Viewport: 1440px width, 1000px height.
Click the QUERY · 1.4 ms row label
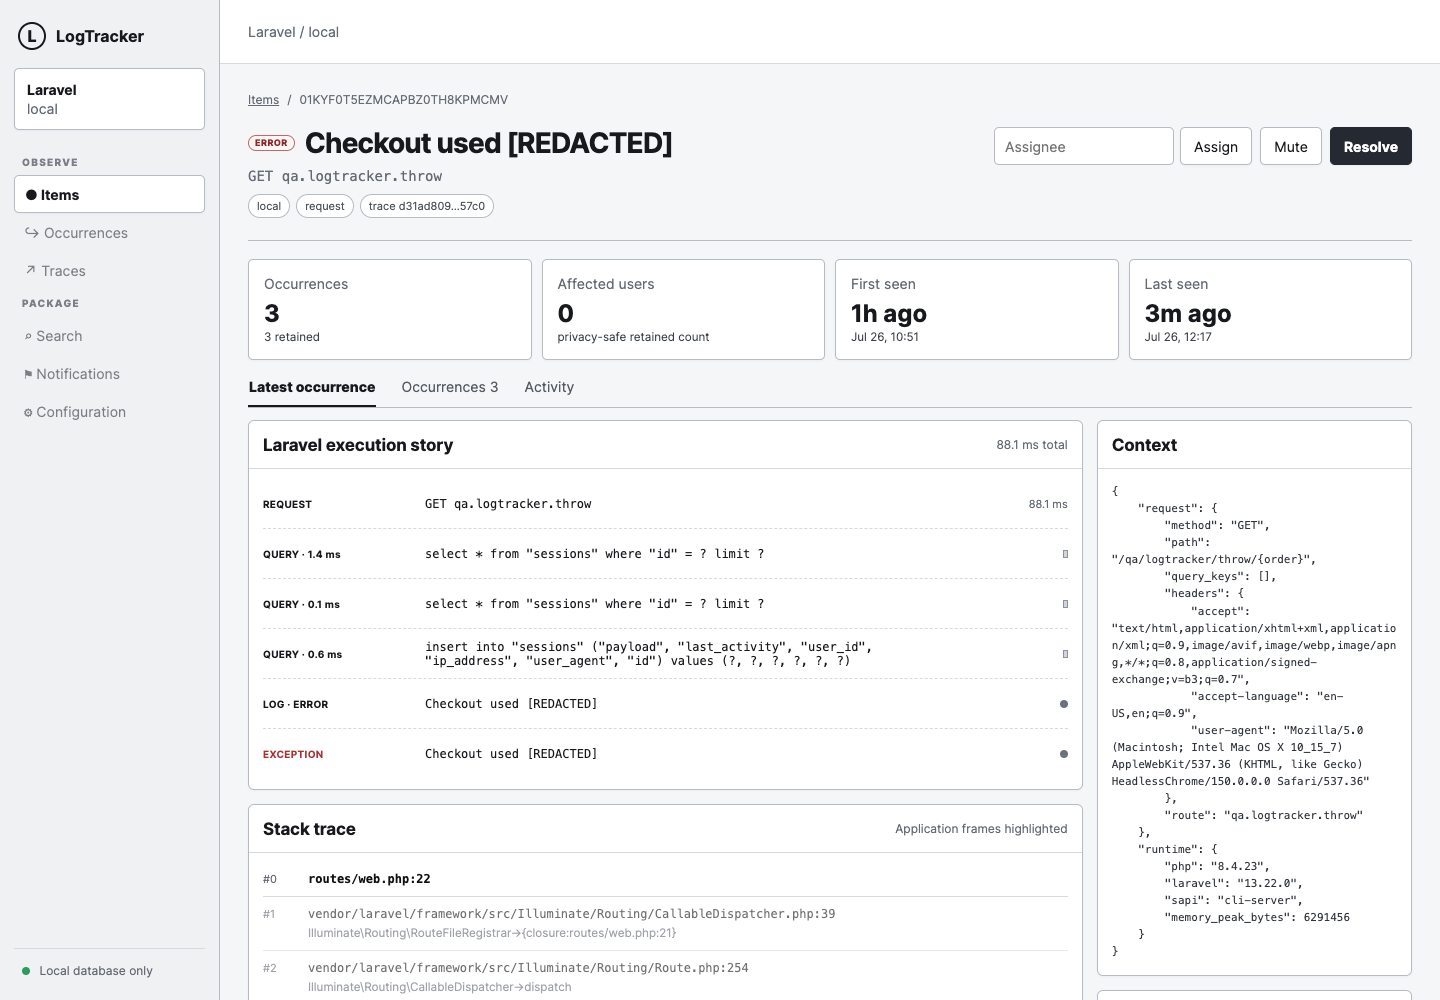point(302,554)
